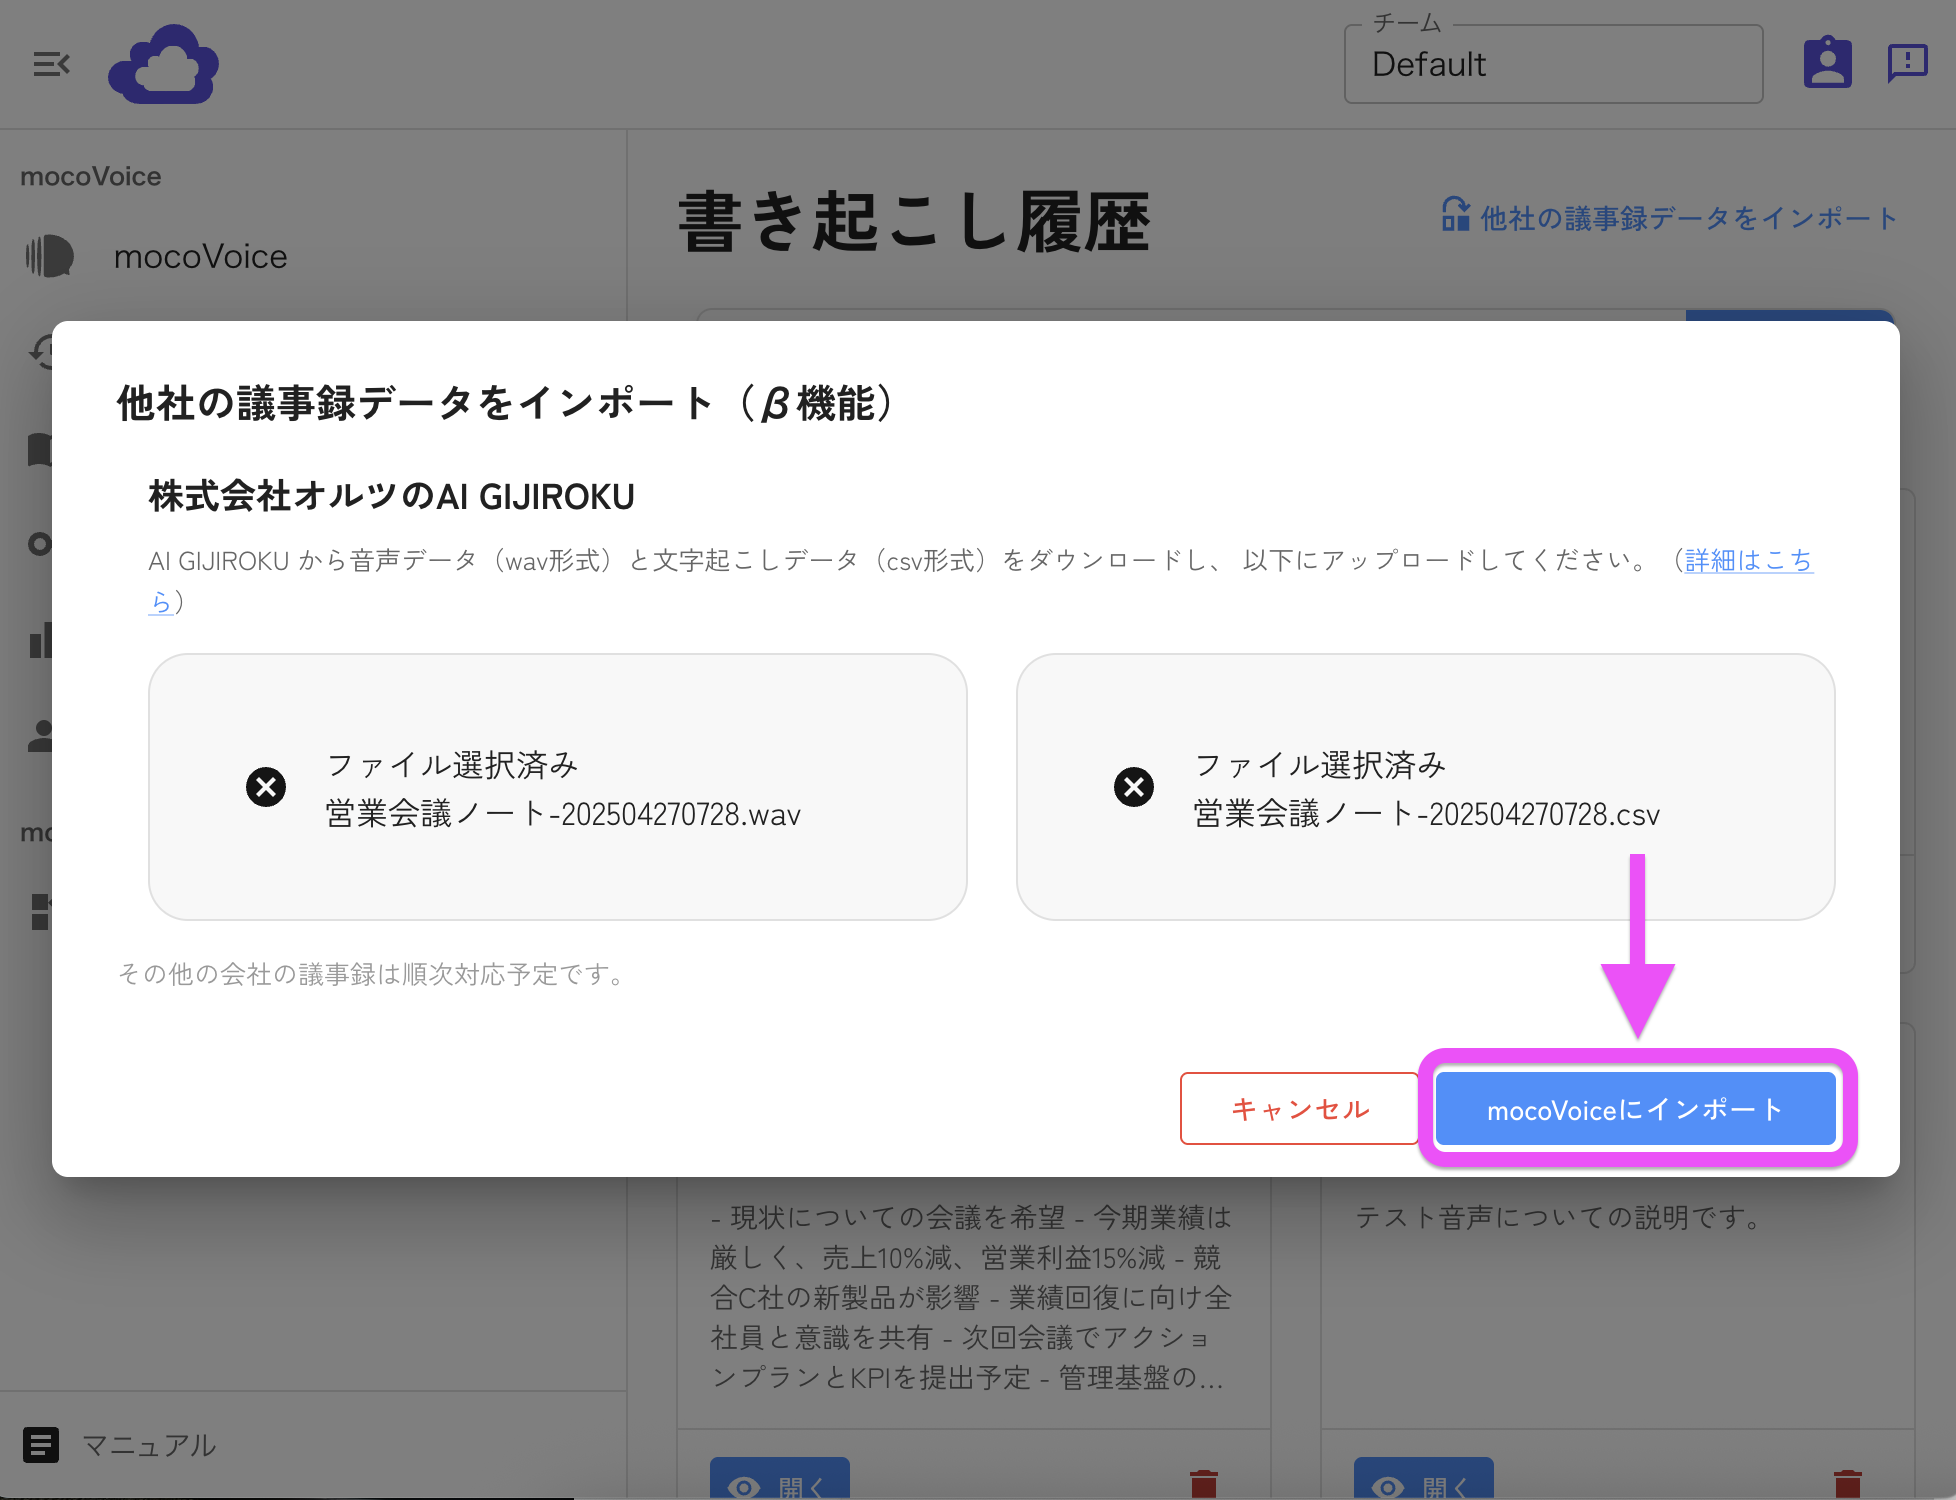Open 他社の議事録データをインポート link
The width and height of the screenshot is (1956, 1500).
pos(1687,218)
